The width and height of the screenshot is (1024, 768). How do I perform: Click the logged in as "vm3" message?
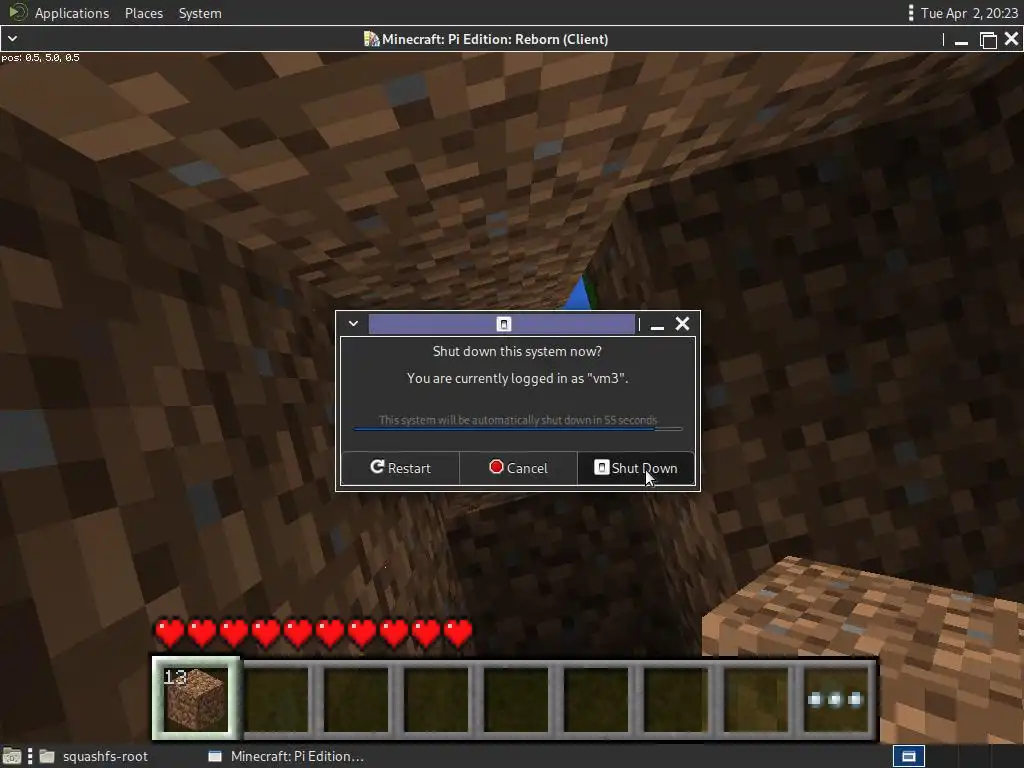517,378
